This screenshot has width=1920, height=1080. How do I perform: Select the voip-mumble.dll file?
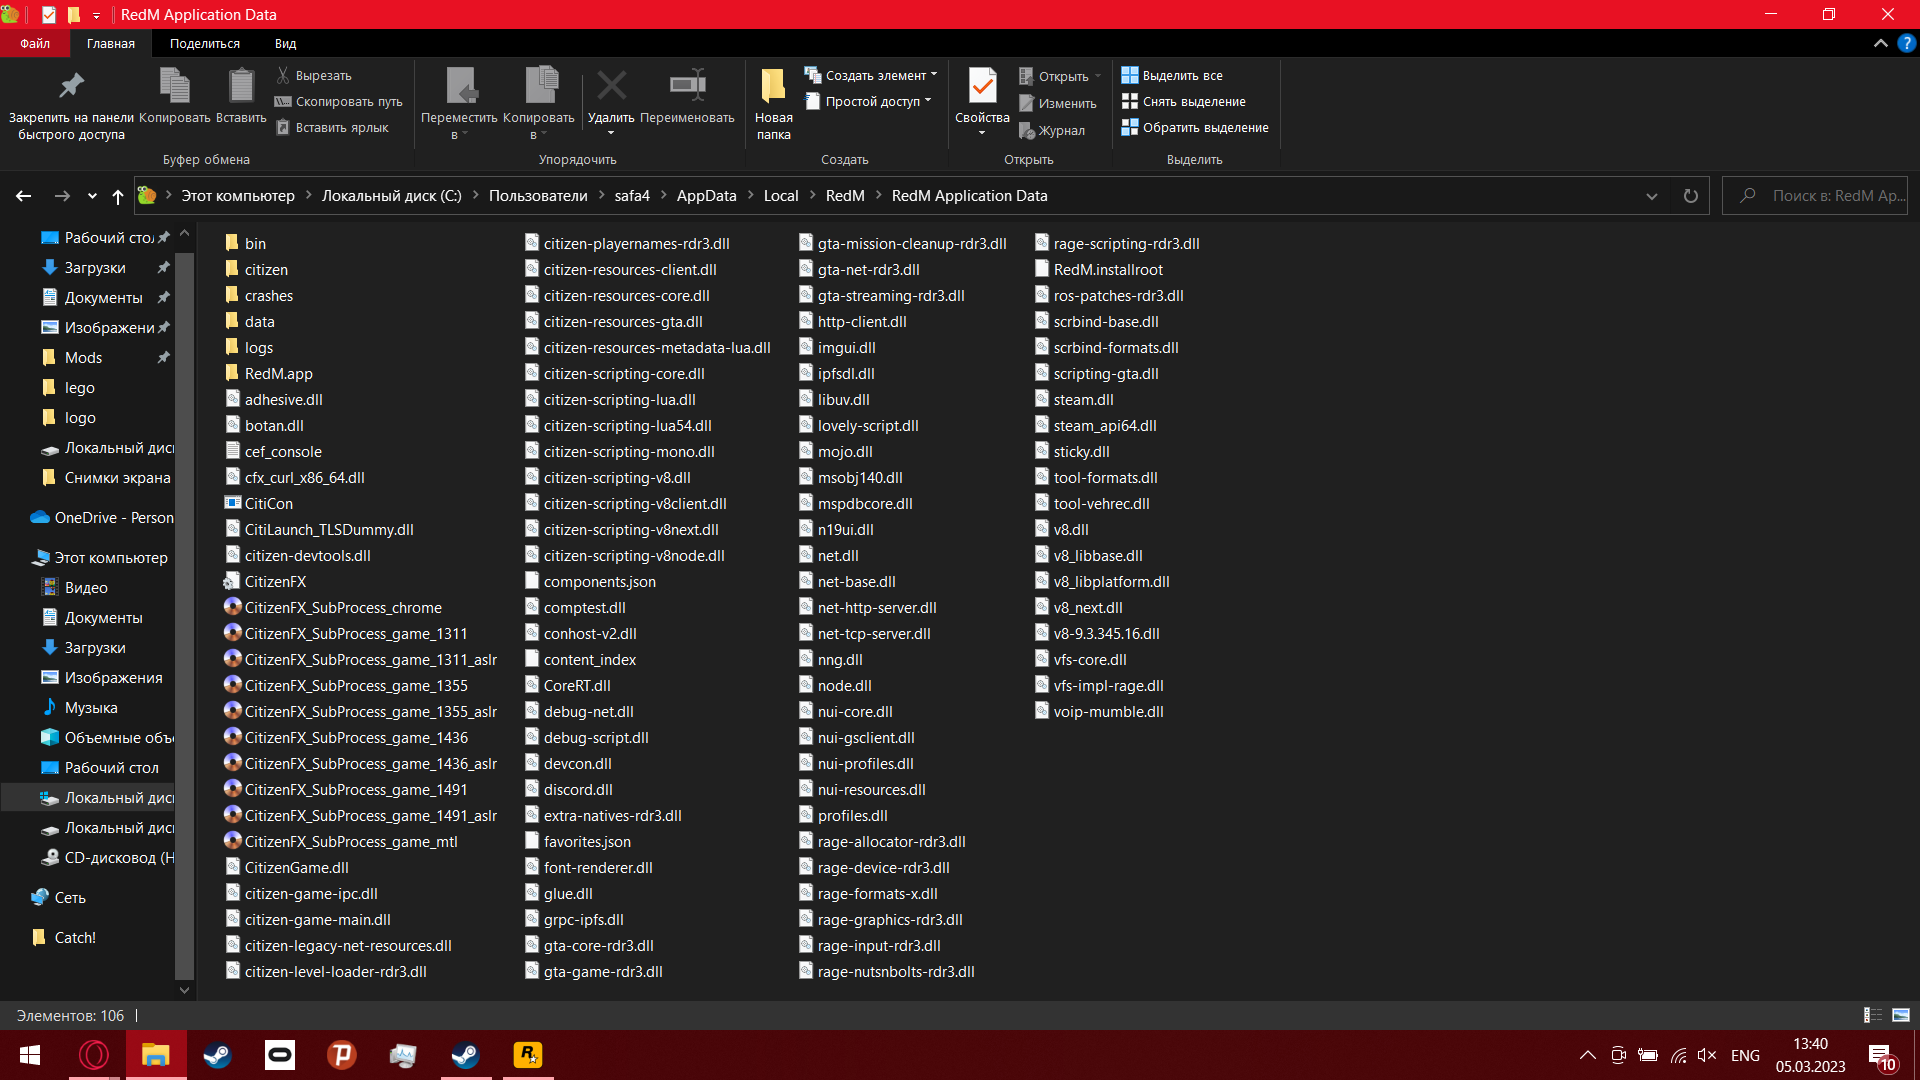click(1098, 712)
